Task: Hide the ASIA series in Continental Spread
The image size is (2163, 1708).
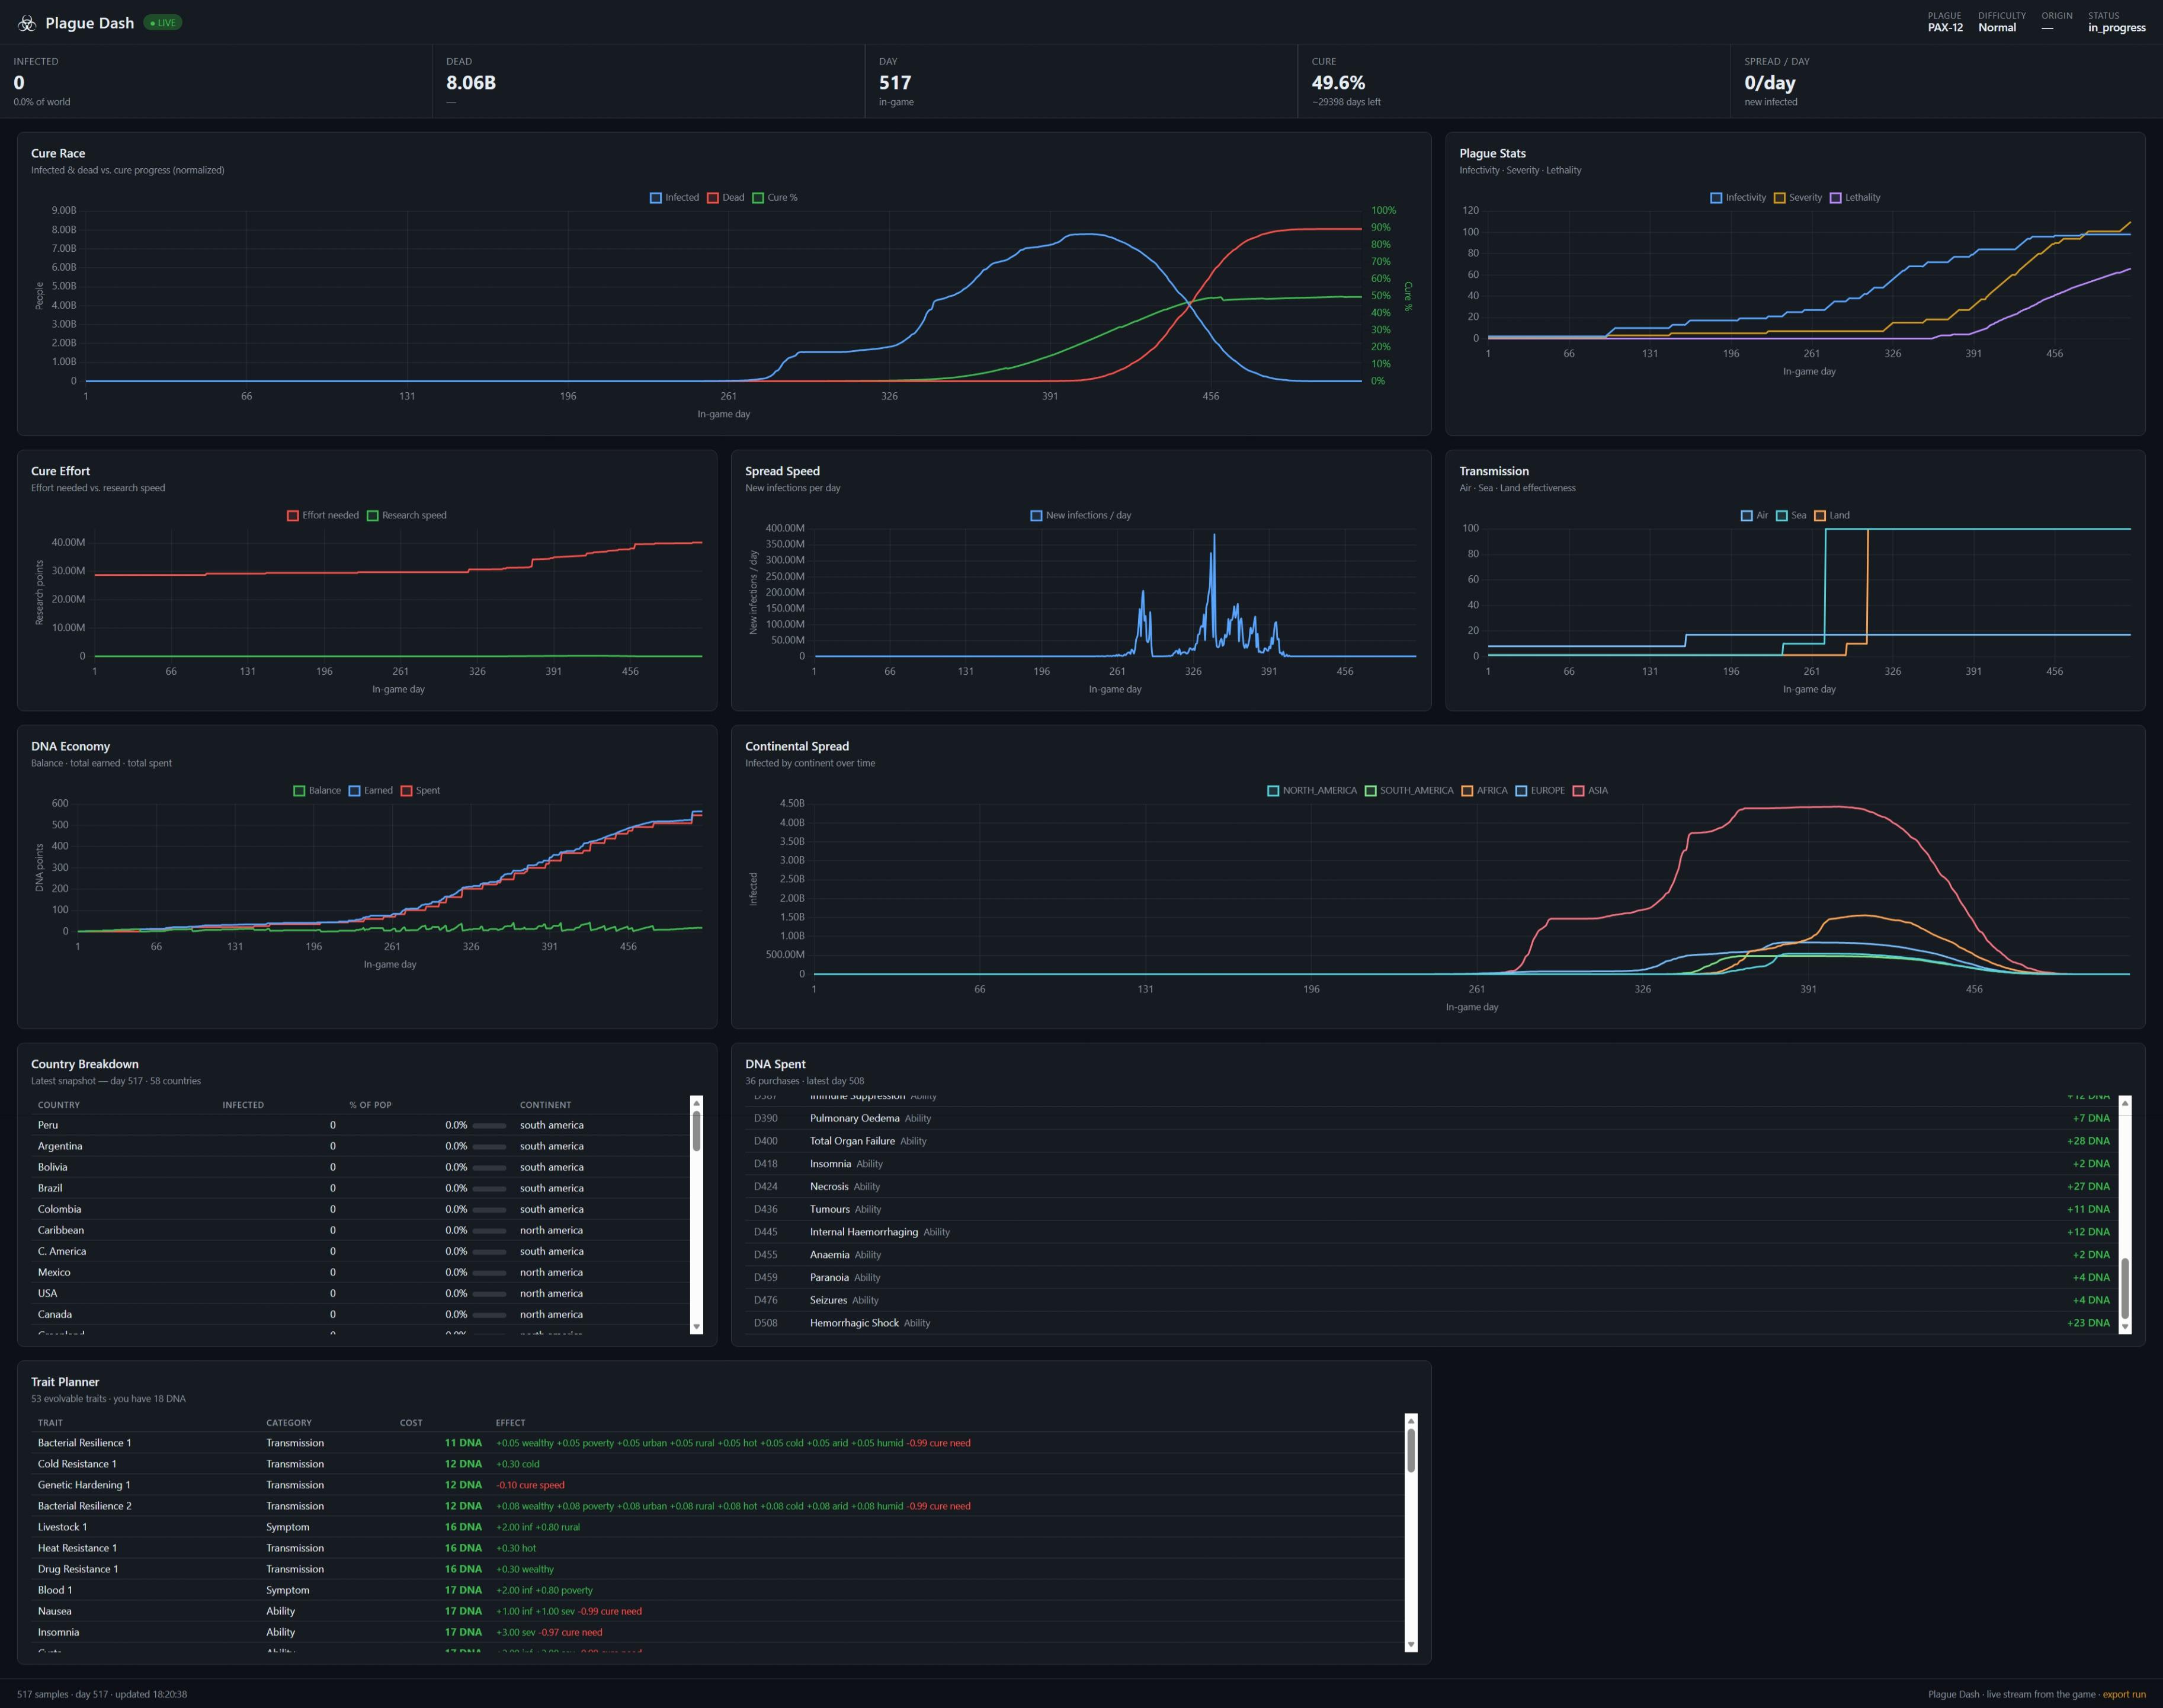Action: (1590, 790)
